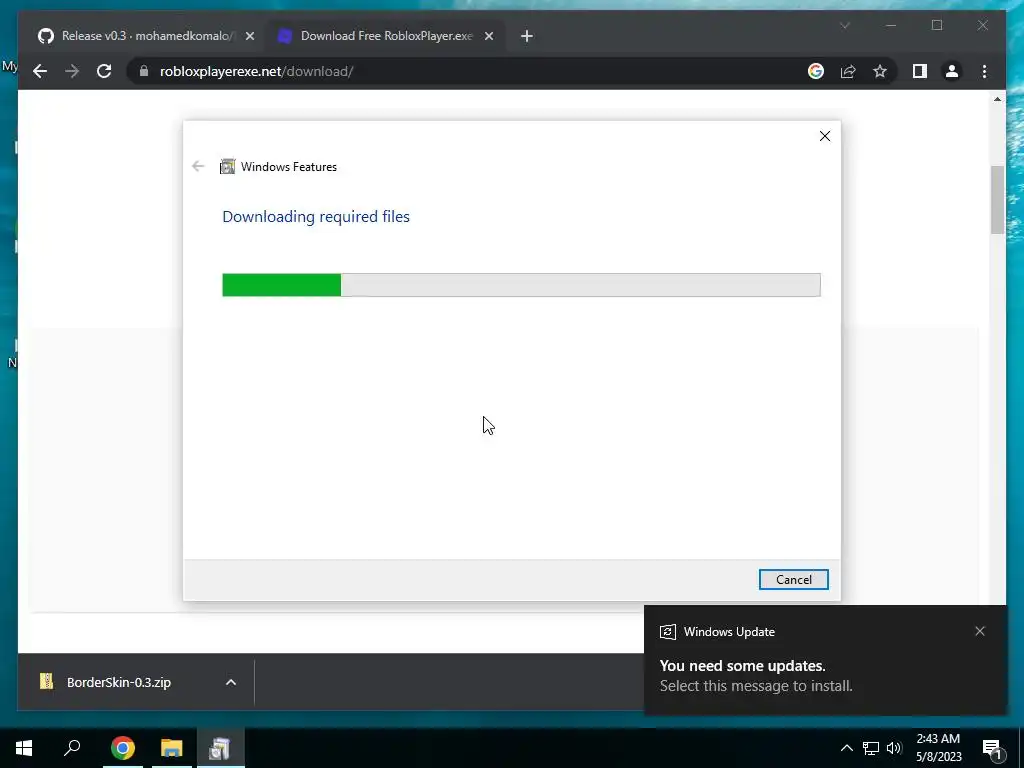Viewport: 1024px width, 768px height.
Task: Cancel the Windows Features download
Action: tap(793, 579)
